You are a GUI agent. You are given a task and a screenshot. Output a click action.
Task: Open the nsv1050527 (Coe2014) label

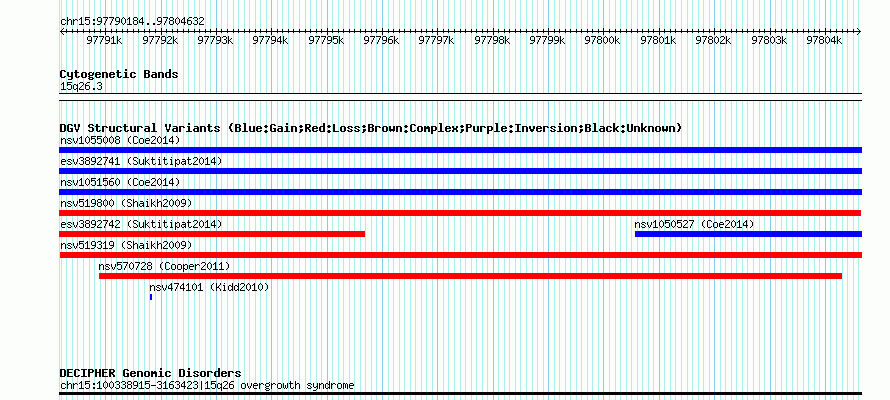point(694,224)
